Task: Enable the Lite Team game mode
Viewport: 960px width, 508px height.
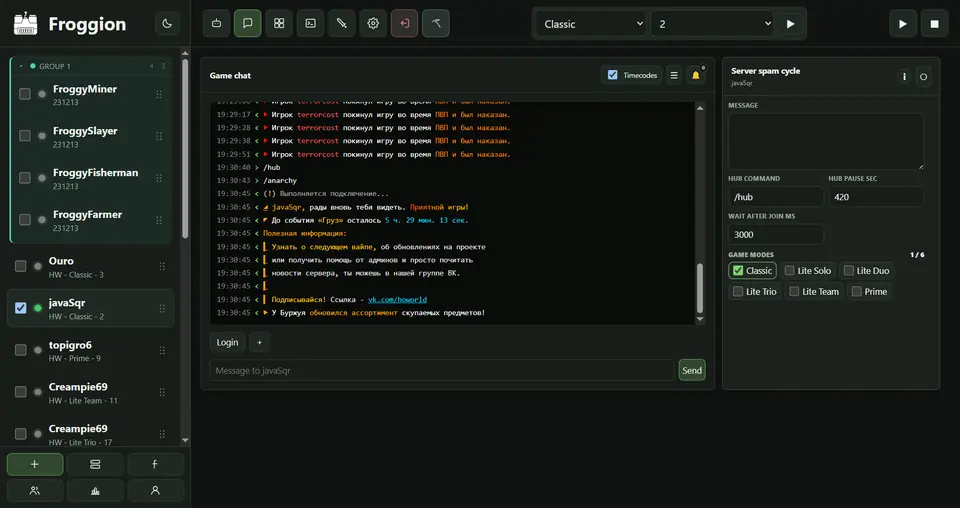Action: (794, 291)
